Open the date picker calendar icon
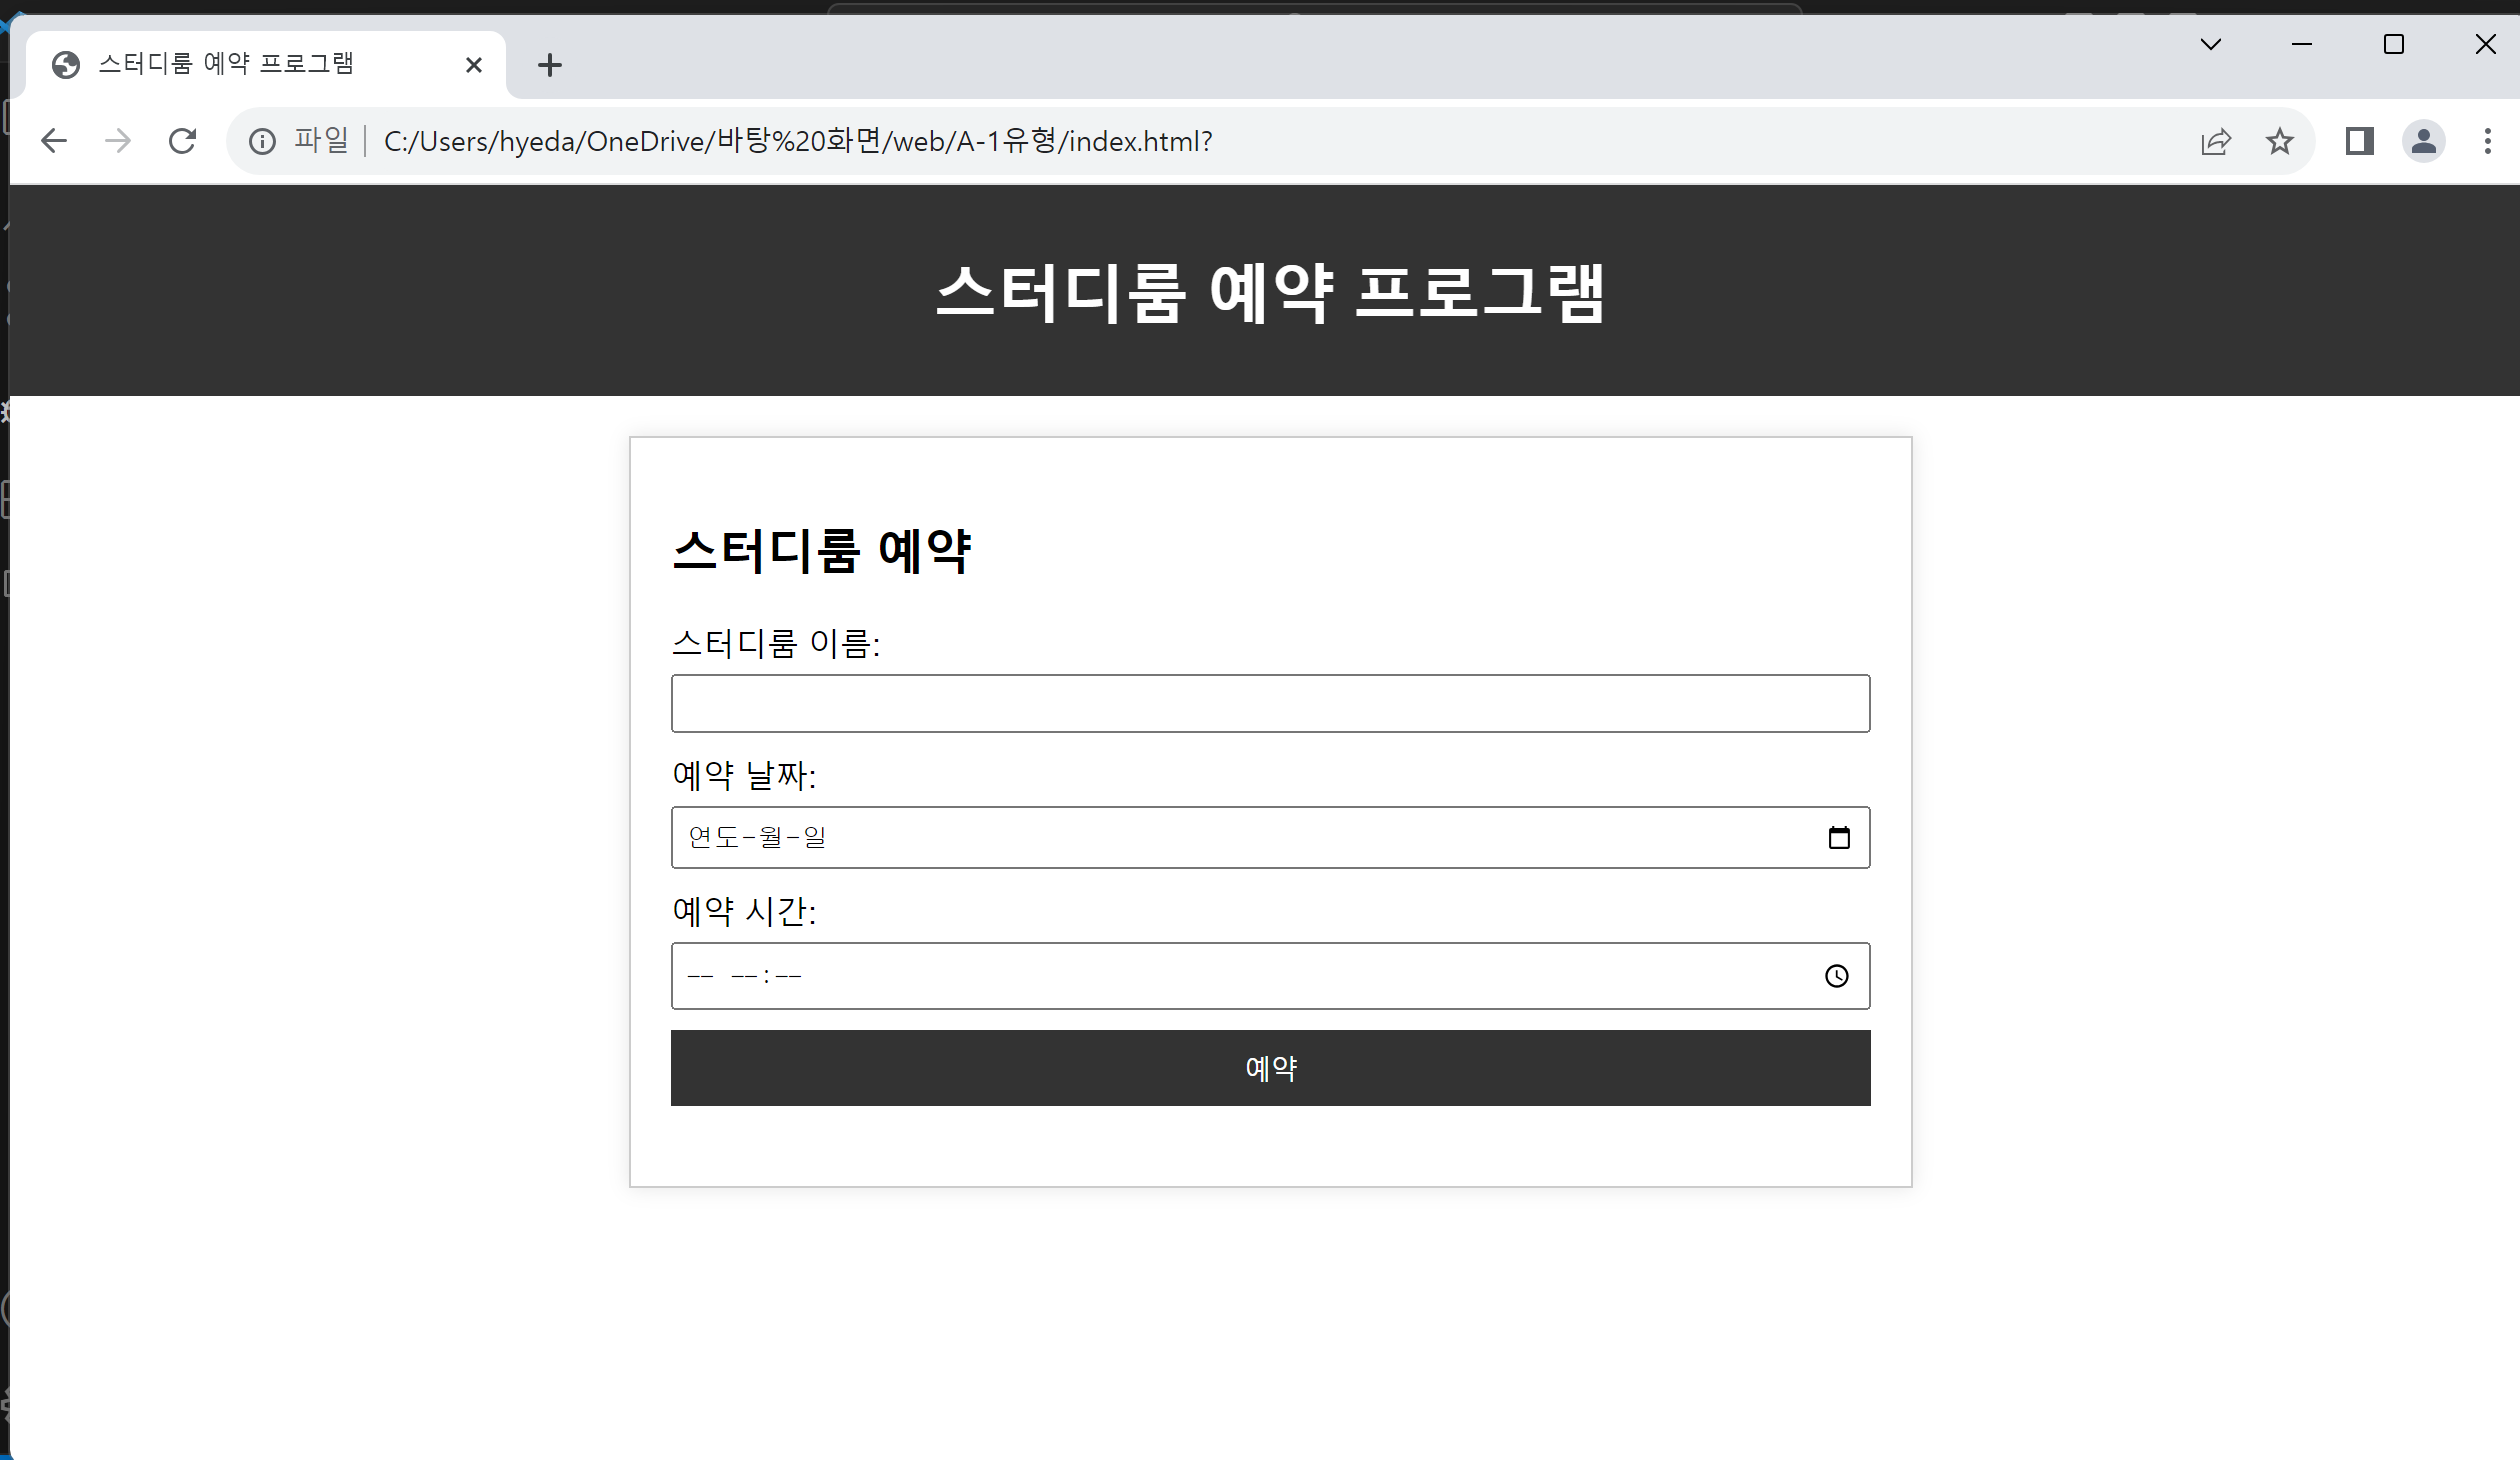2520x1460 pixels. (x=1838, y=838)
